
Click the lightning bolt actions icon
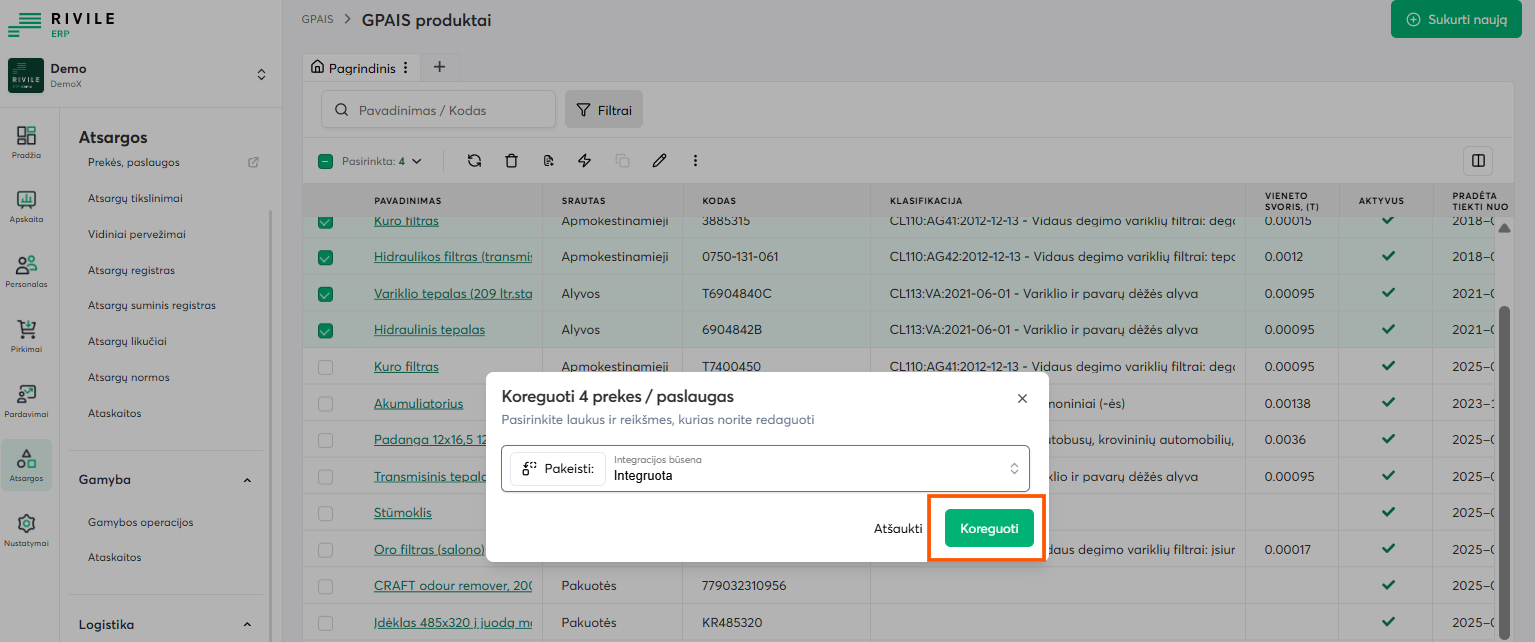coord(585,161)
